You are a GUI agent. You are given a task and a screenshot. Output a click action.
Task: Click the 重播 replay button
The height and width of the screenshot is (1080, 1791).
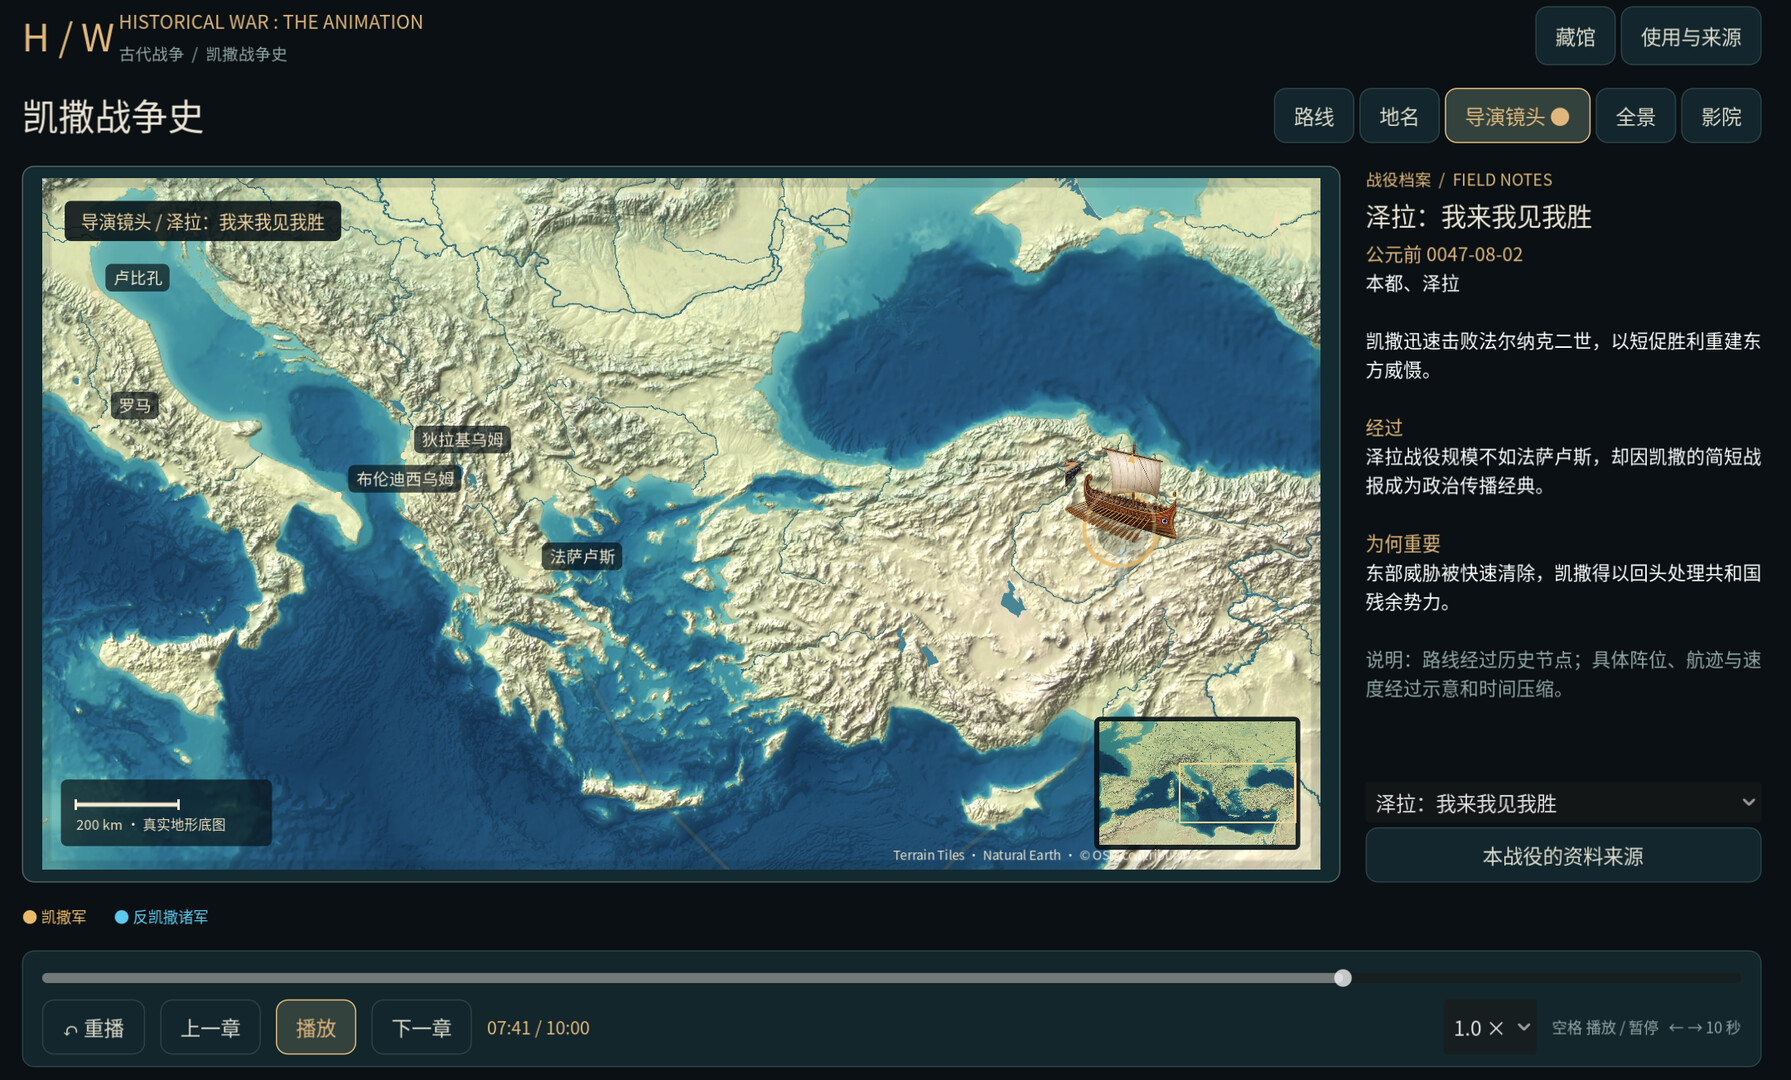pos(94,1027)
